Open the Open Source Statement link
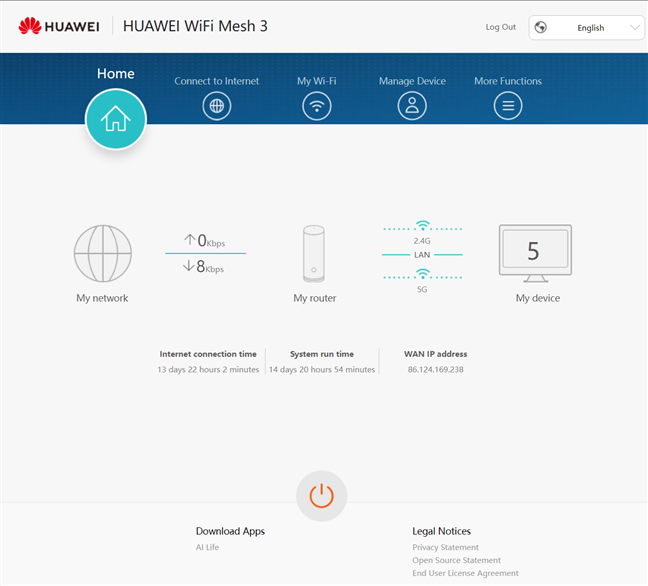Viewport: 648px width, 586px height. 456,560
